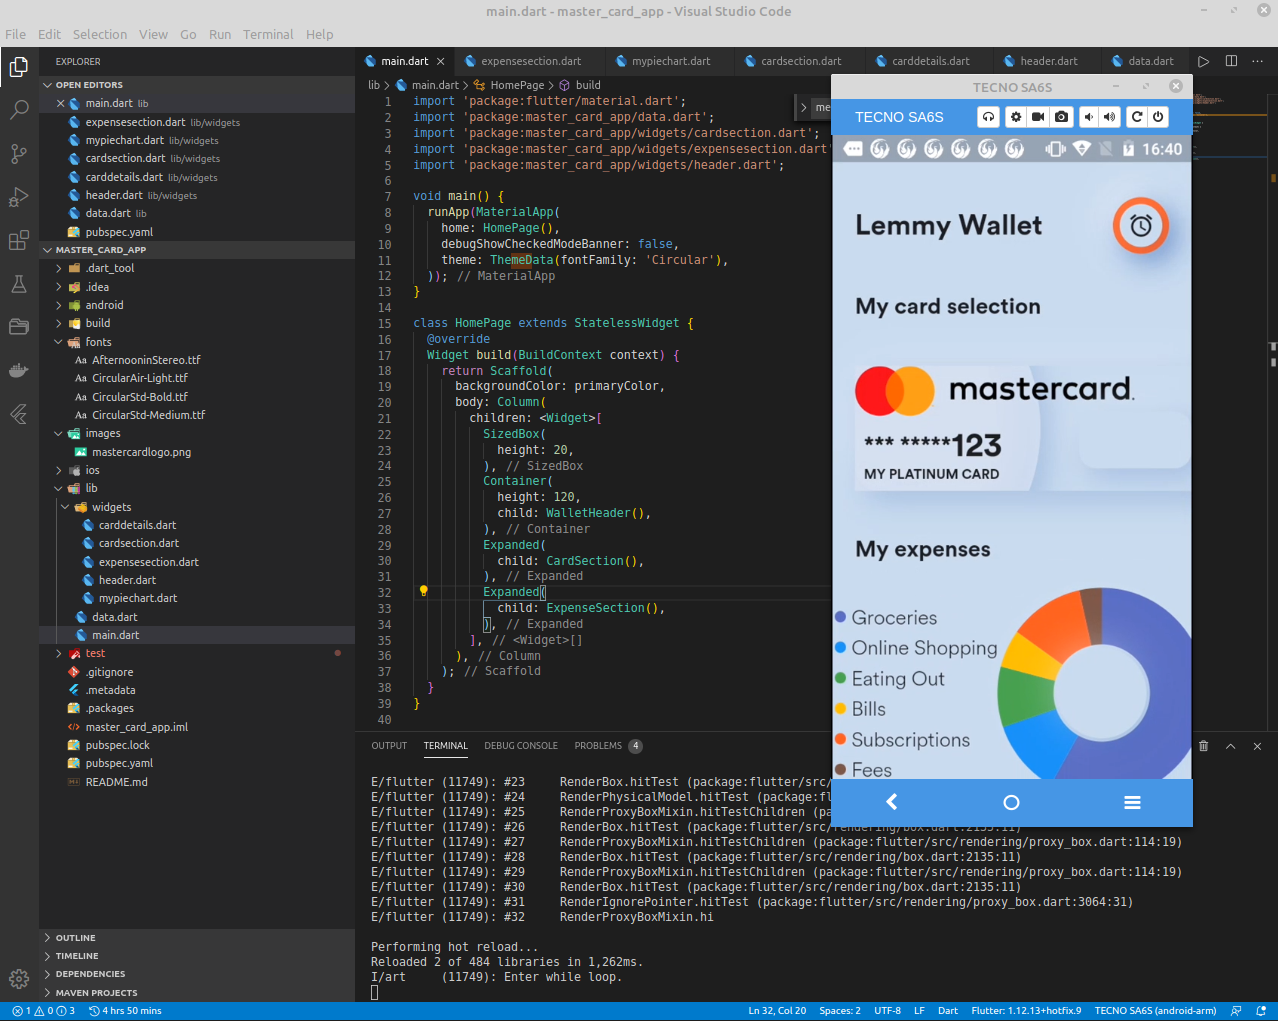Open the Flutter view in activity bar
This screenshot has width=1278, height=1021.
[x=19, y=414]
